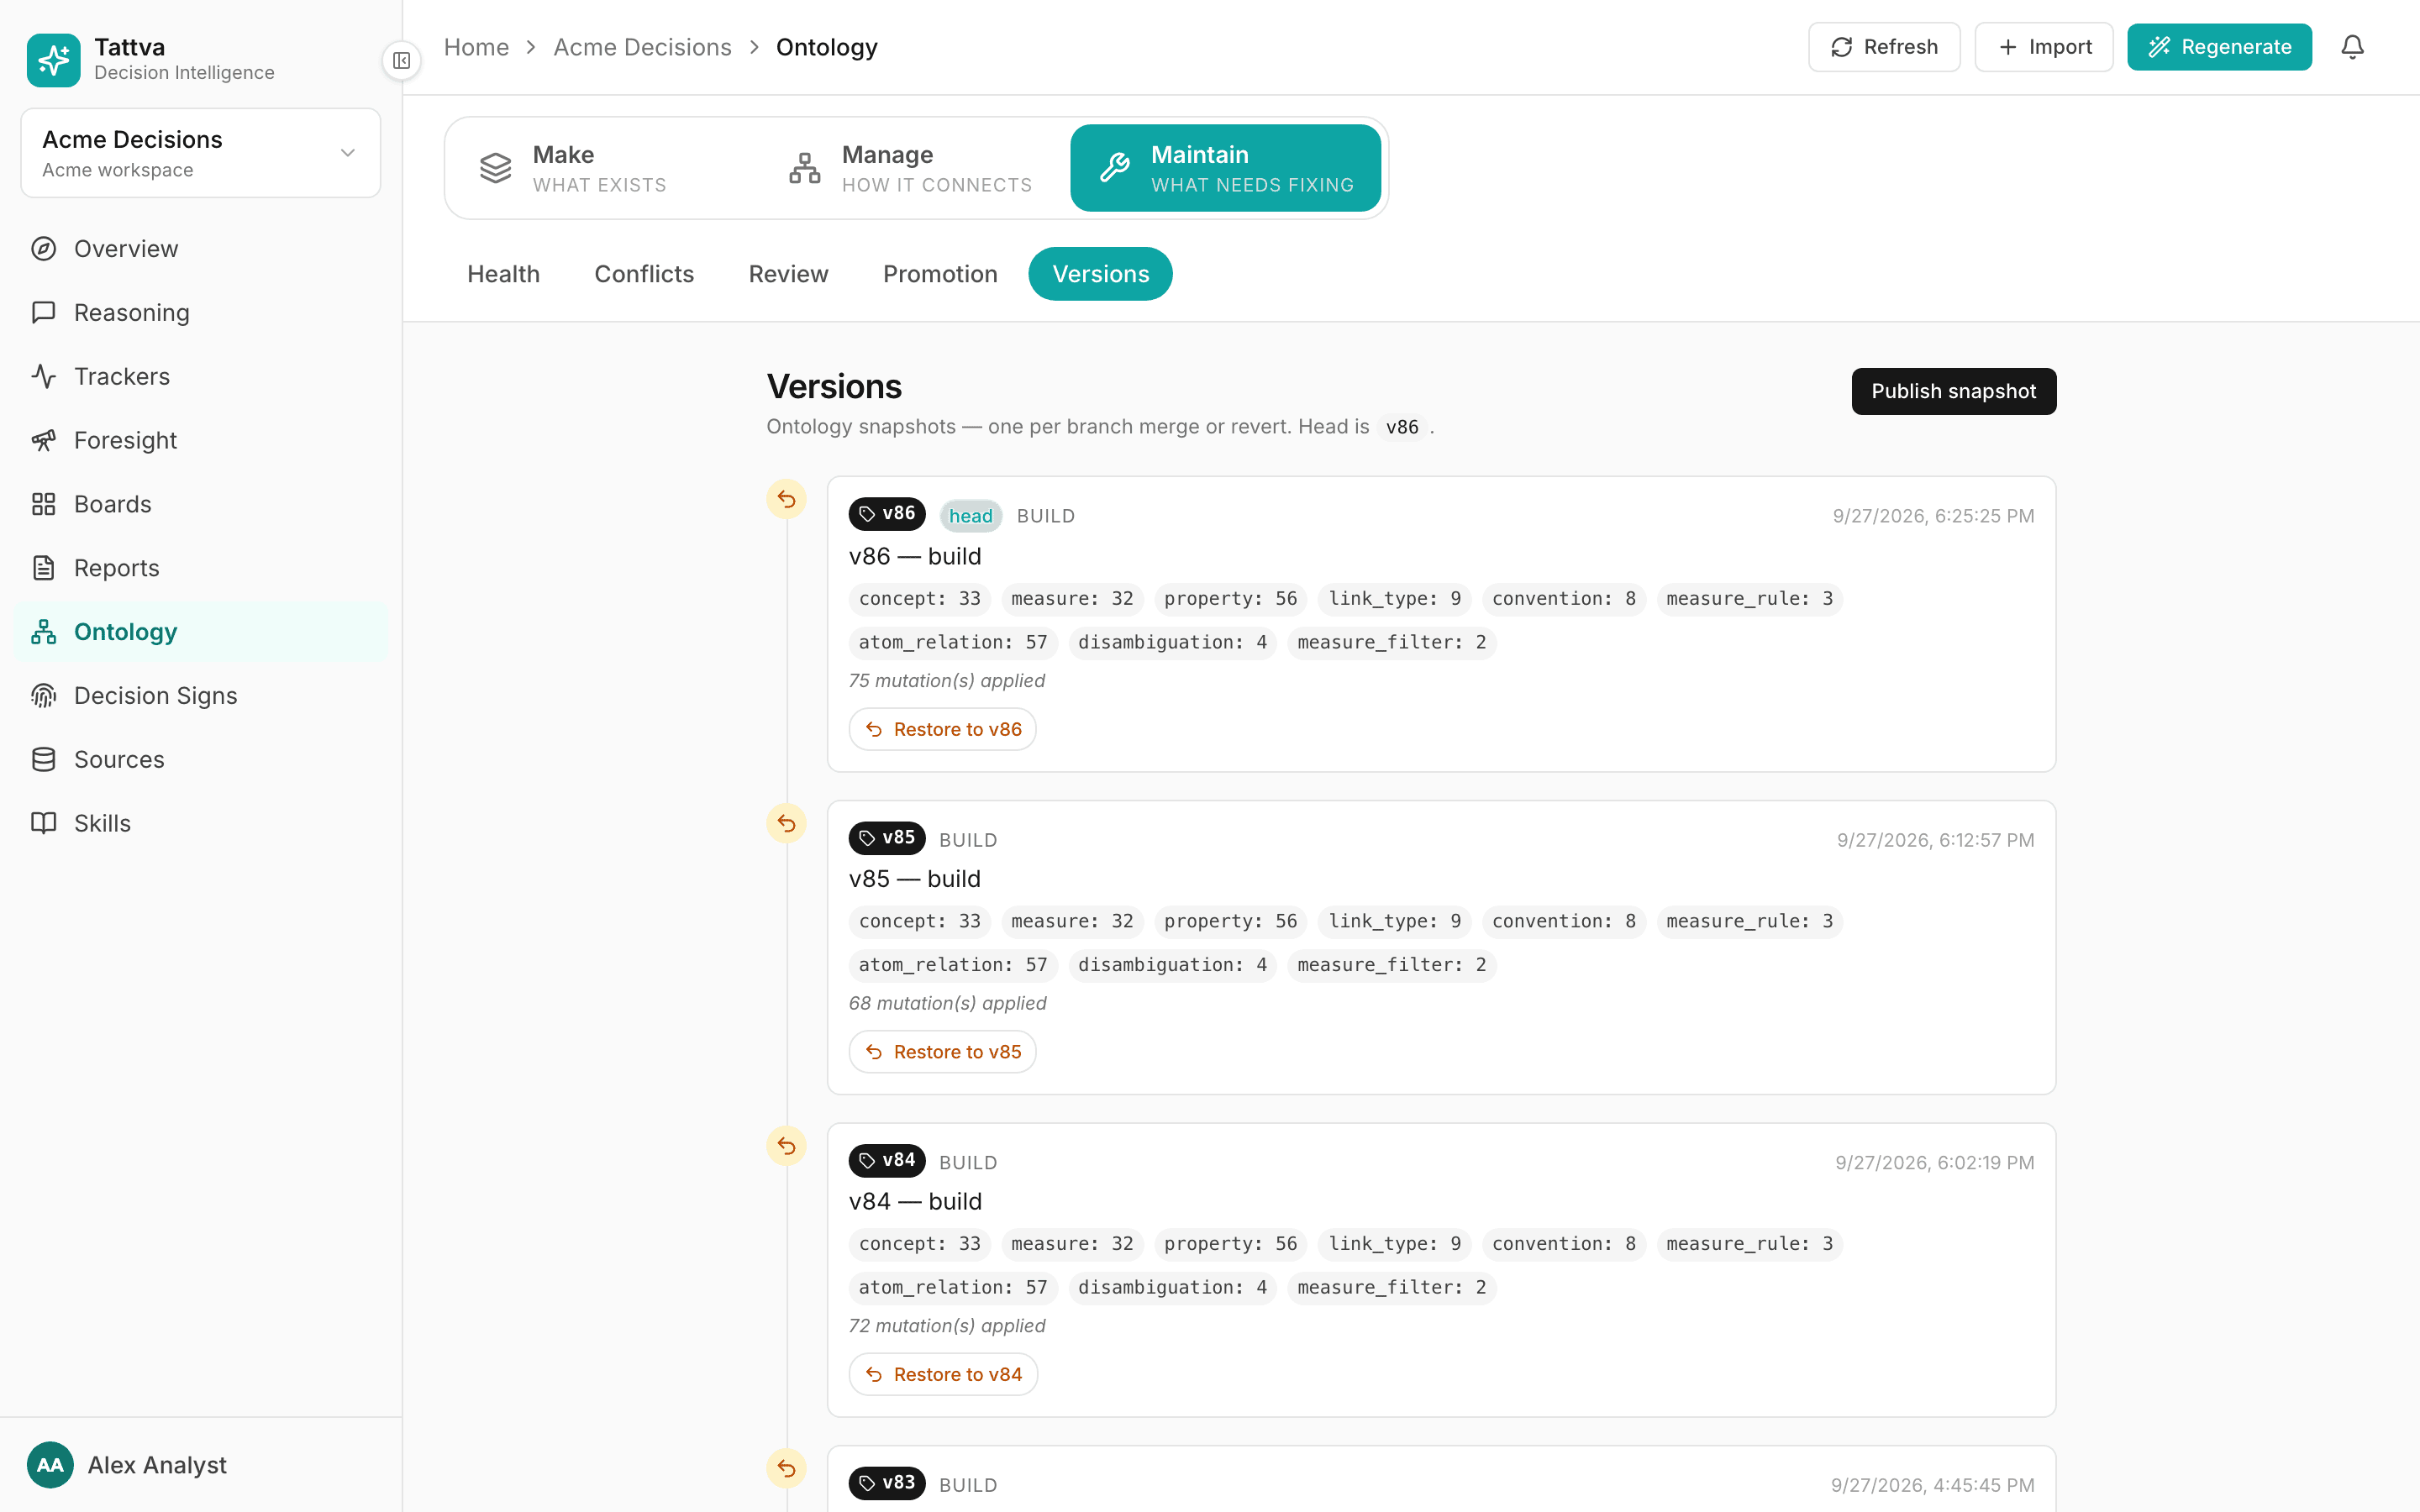The image size is (2420, 1512).
Task: Open the Conflicts sub-tab
Action: tap(644, 274)
